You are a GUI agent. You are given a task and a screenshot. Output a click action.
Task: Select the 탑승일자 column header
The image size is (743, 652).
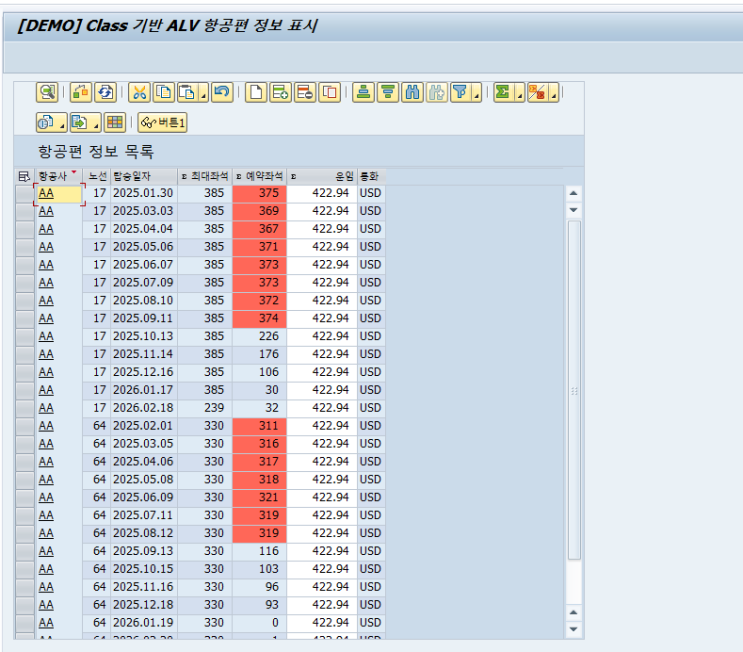(145, 177)
